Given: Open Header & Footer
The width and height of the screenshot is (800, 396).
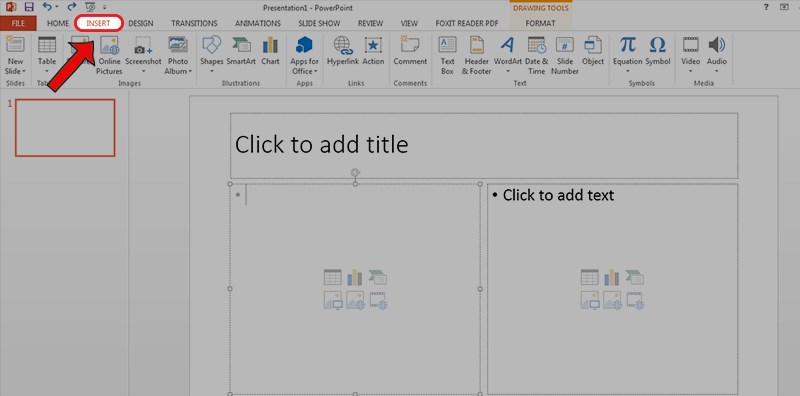Looking at the screenshot, I should [477, 55].
